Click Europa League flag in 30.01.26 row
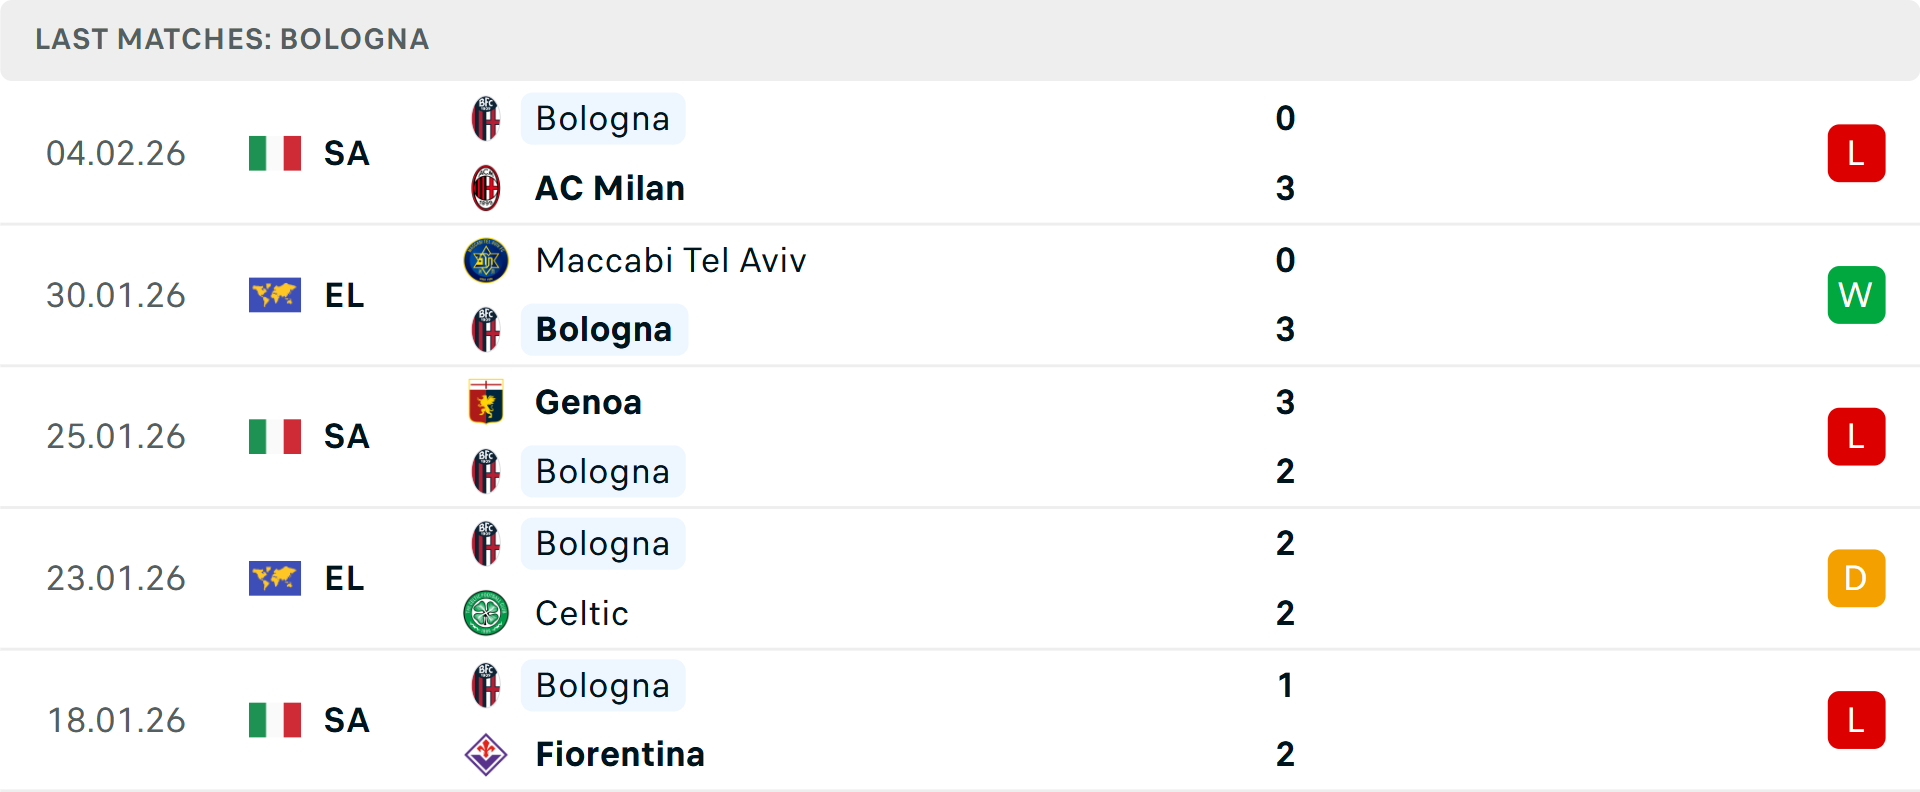This screenshot has width=1920, height=792. click(x=275, y=295)
